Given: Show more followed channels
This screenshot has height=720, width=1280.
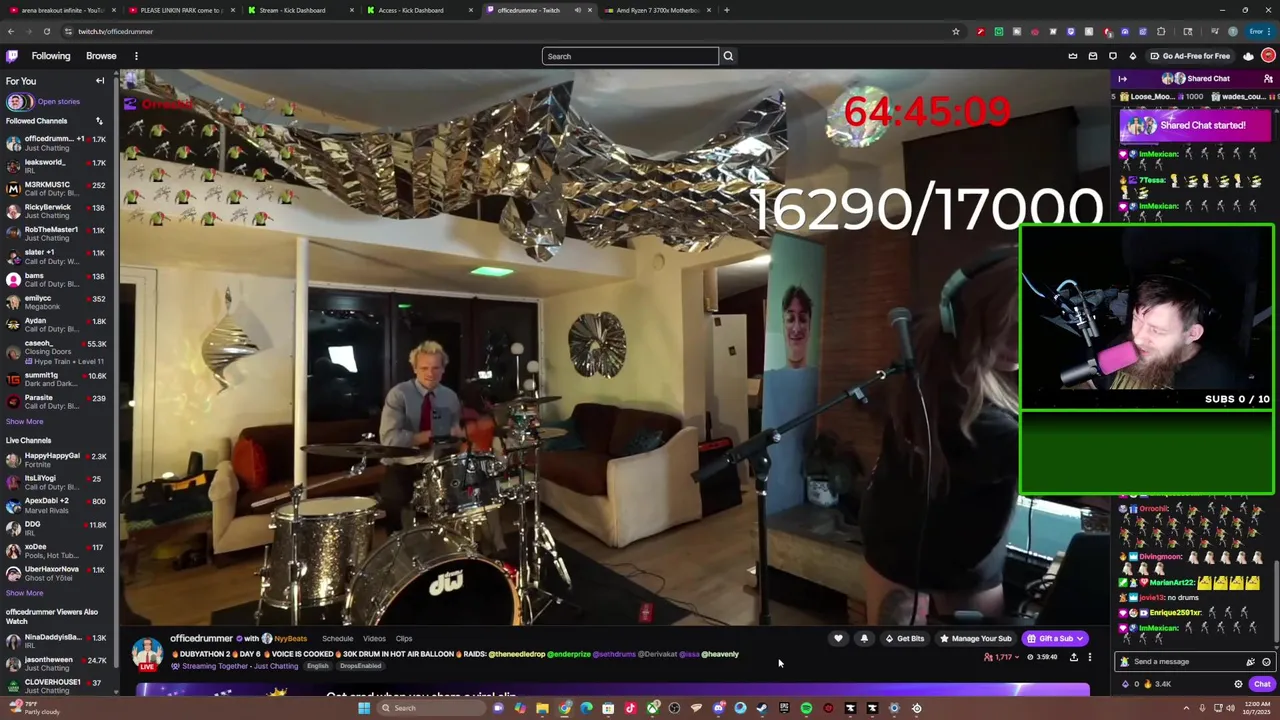Looking at the screenshot, I should [x=24, y=422].
